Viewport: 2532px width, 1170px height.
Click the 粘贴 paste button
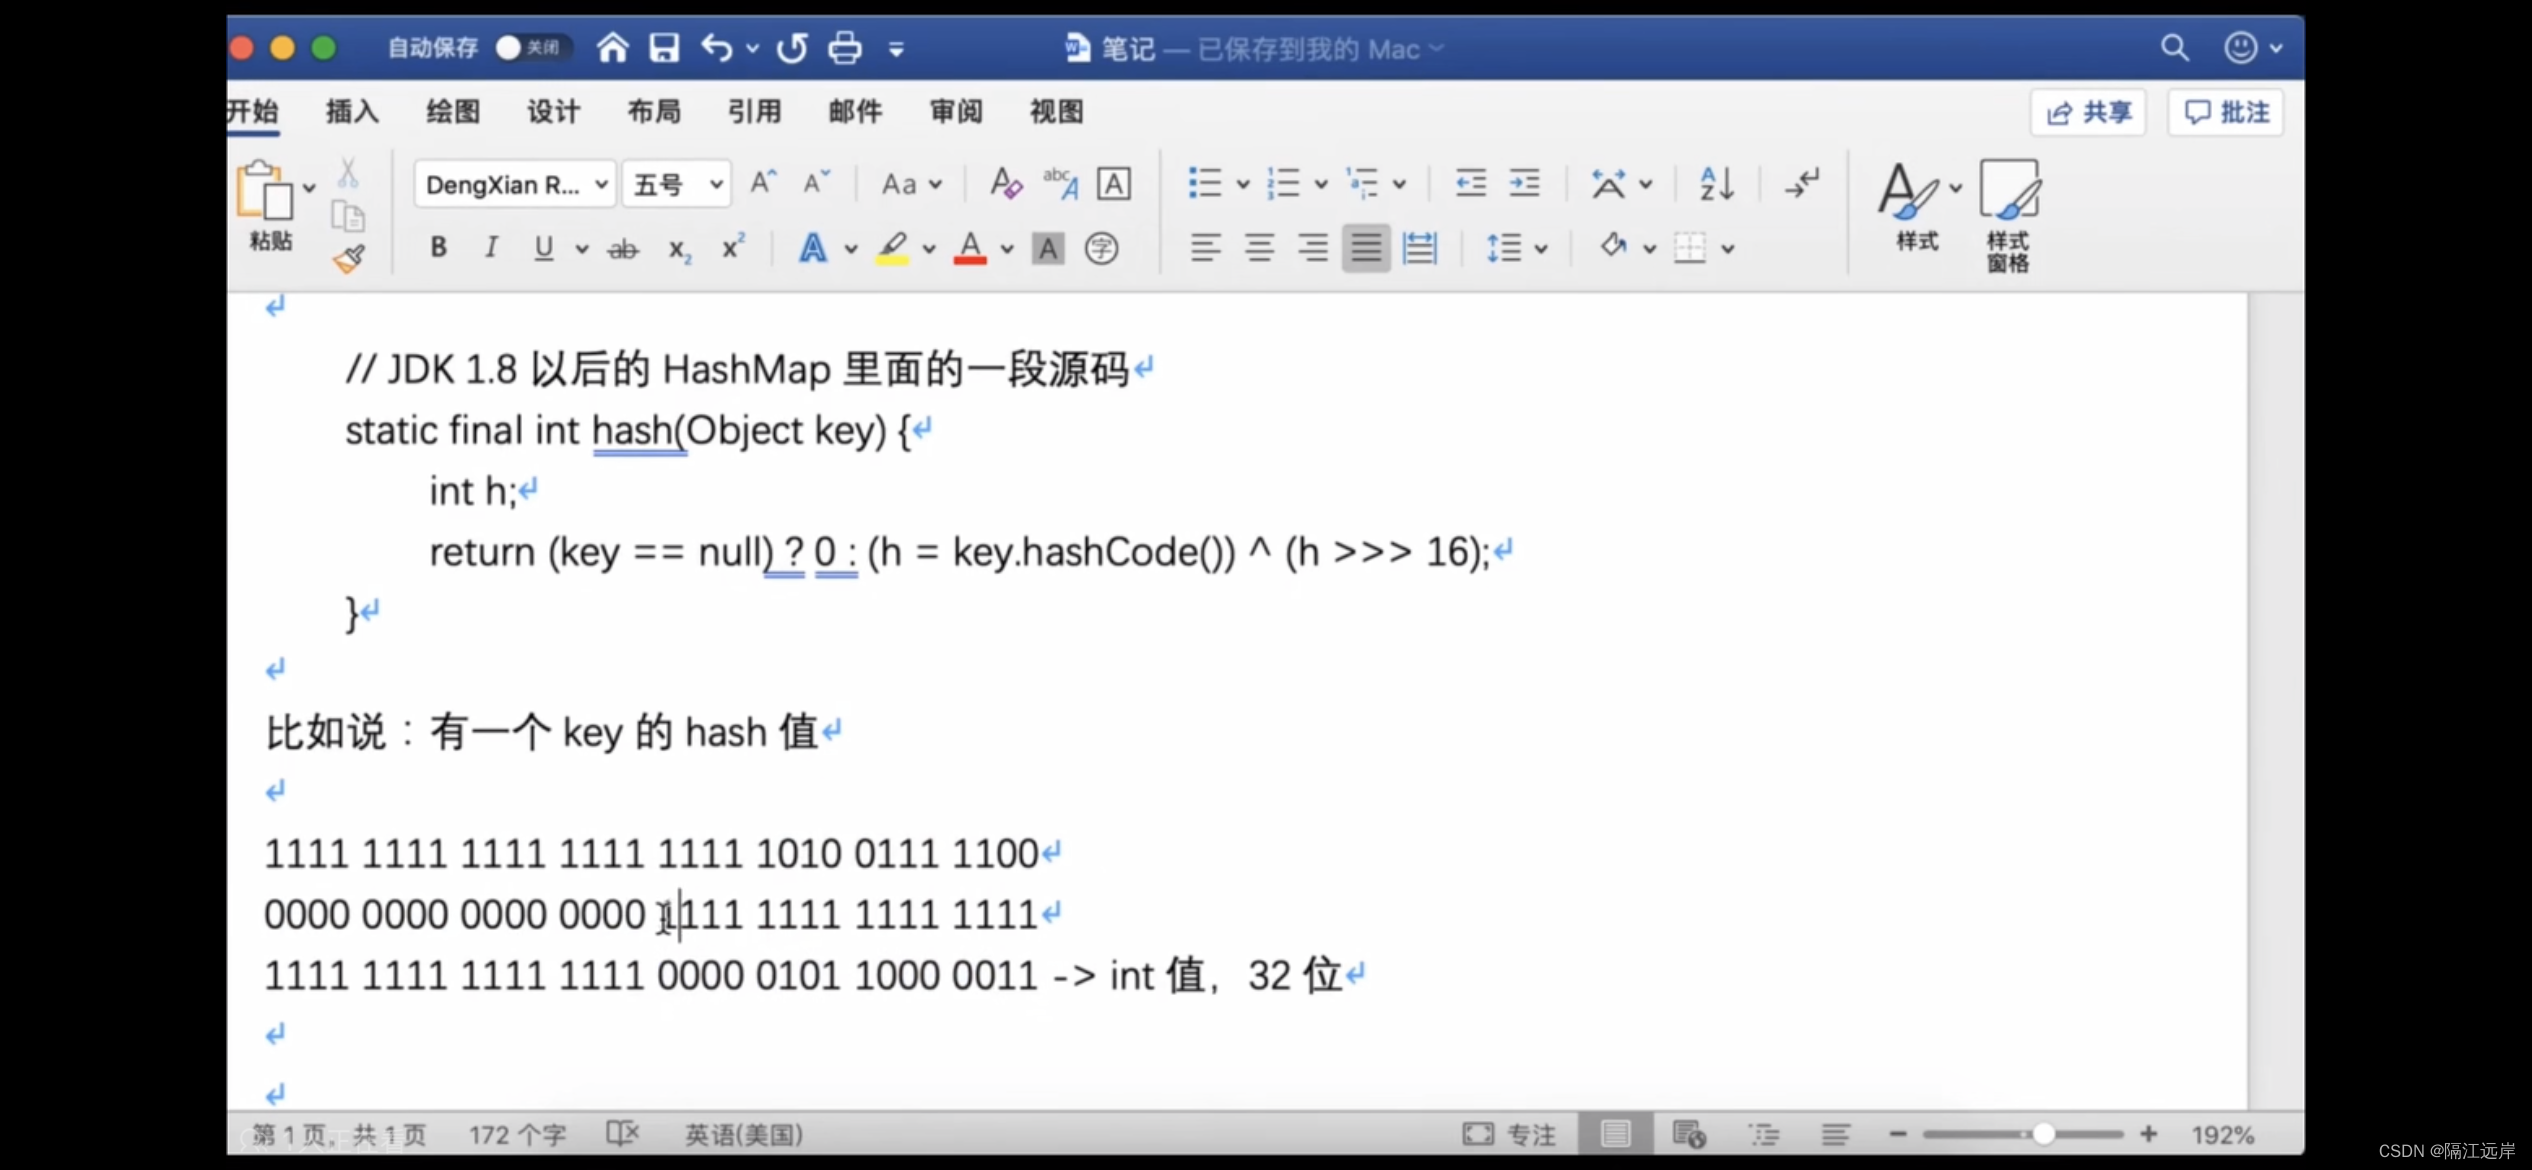265,205
